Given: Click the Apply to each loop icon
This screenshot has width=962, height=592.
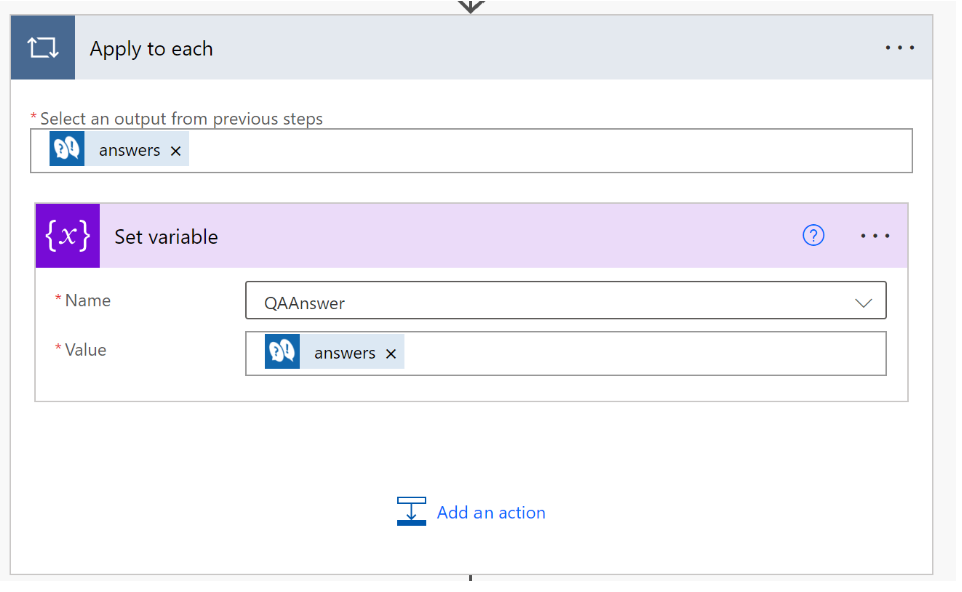Looking at the screenshot, I should (x=43, y=48).
